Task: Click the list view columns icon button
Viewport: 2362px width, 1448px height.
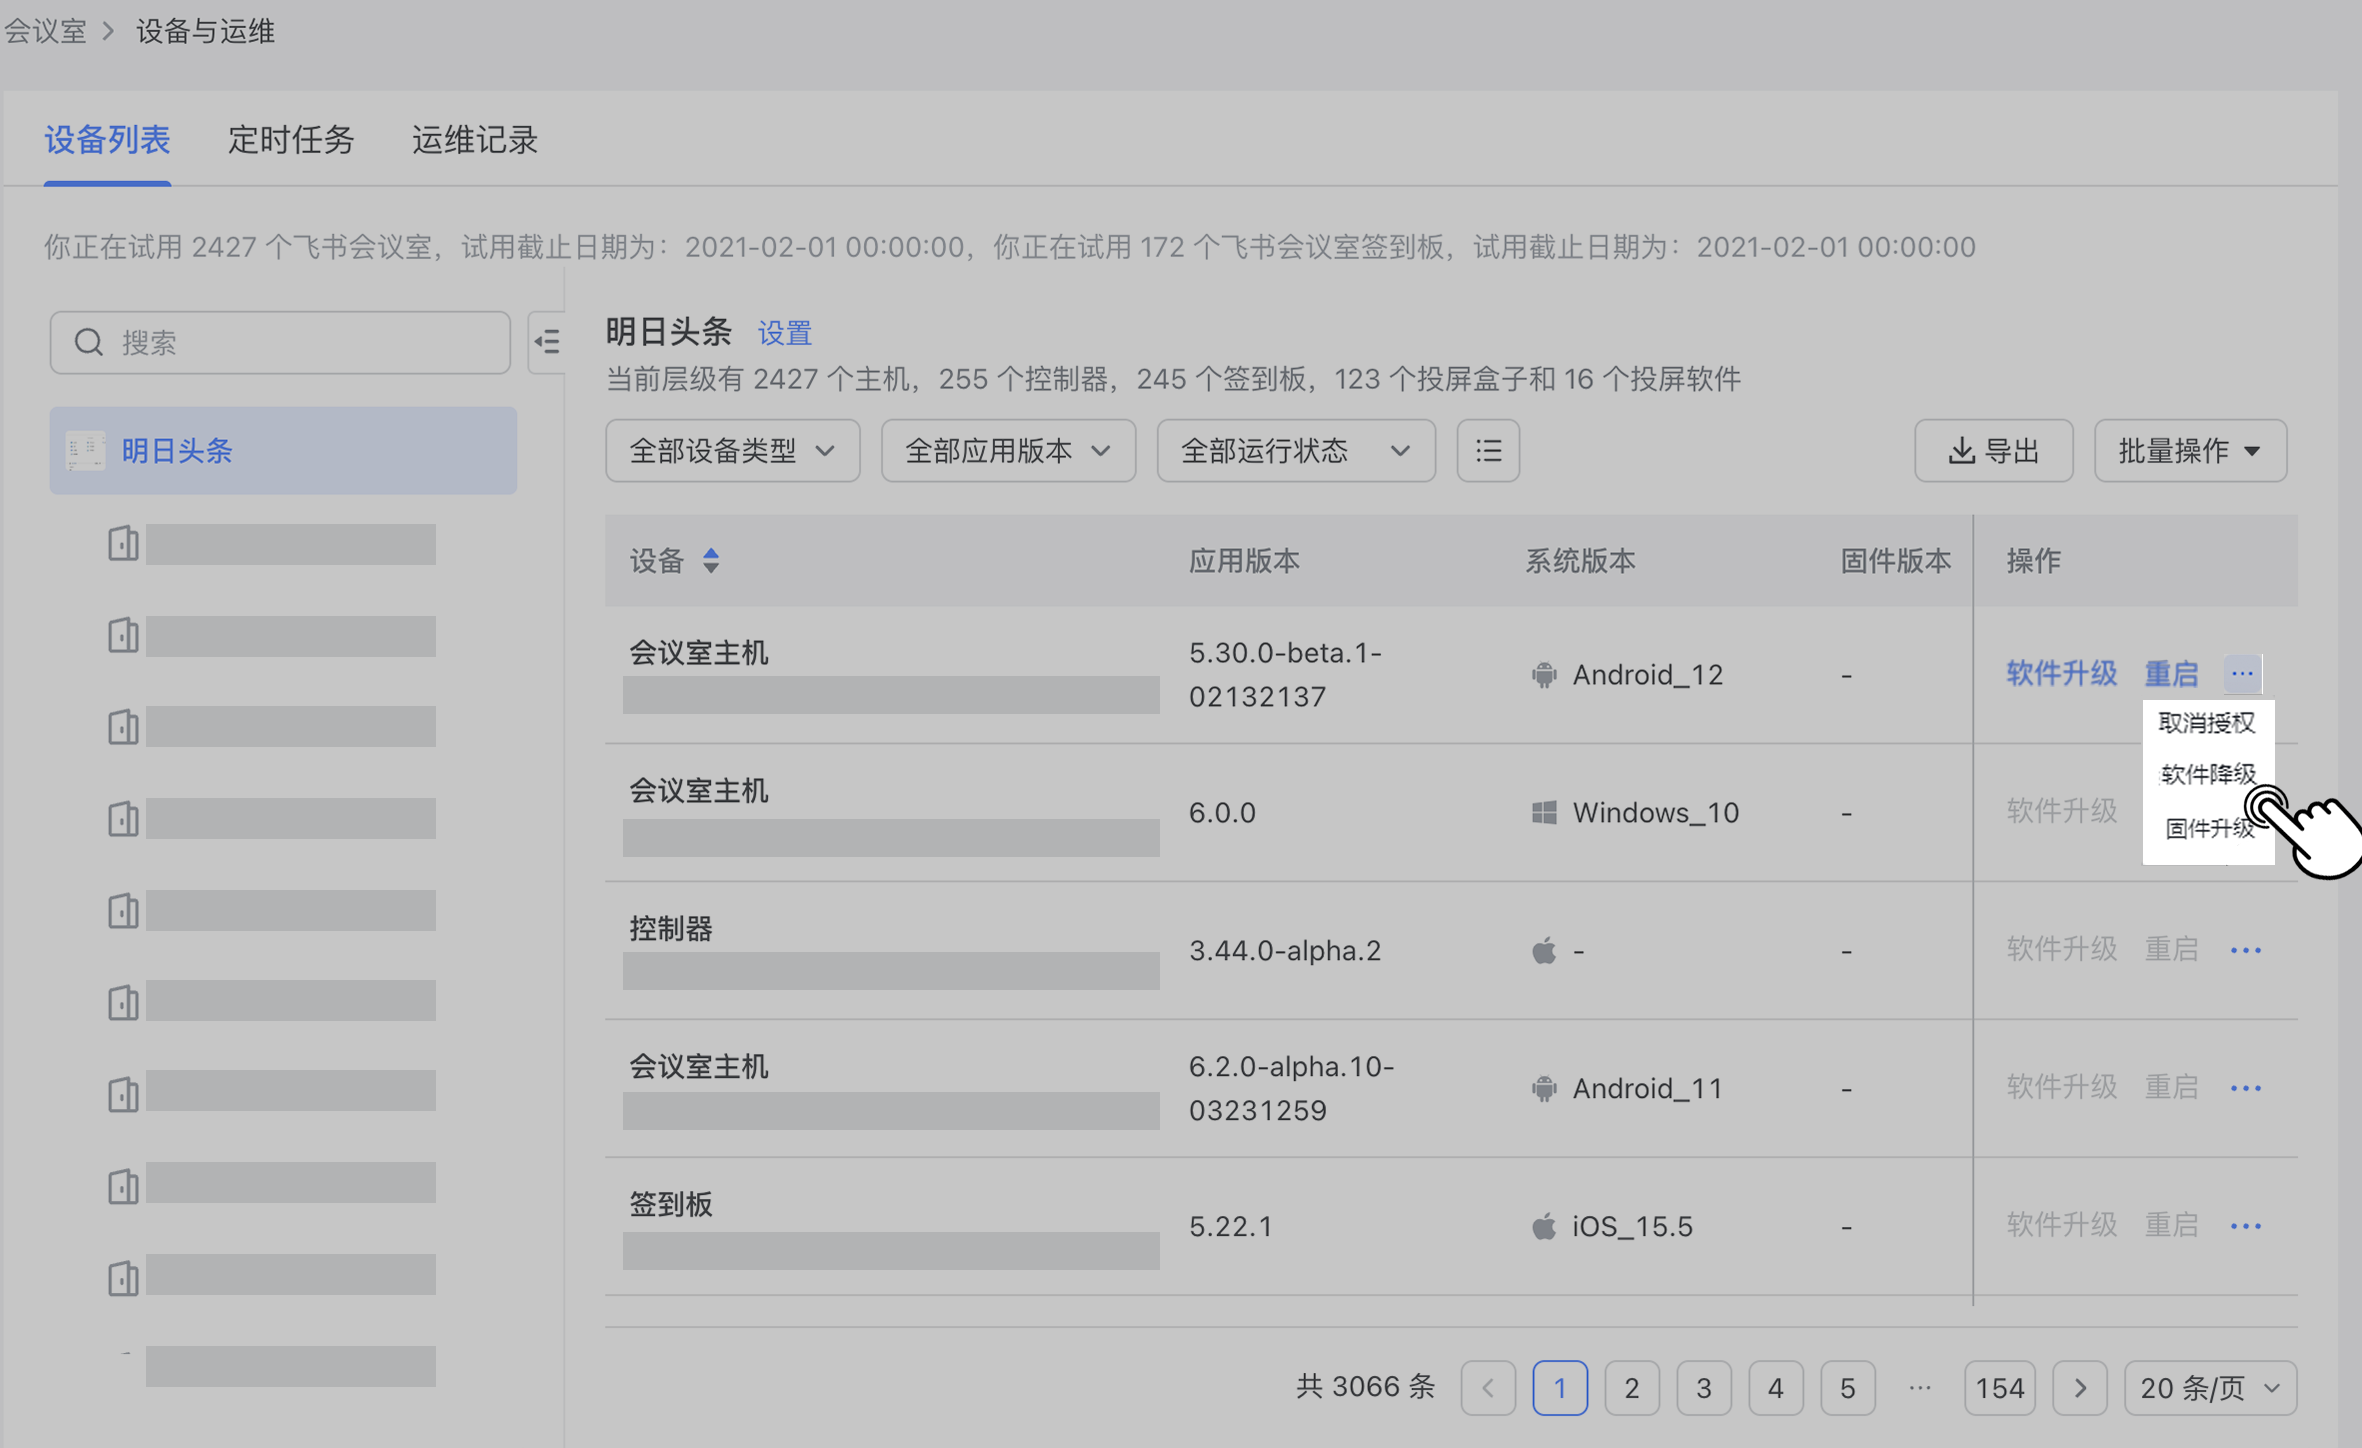Action: pos(1487,451)
